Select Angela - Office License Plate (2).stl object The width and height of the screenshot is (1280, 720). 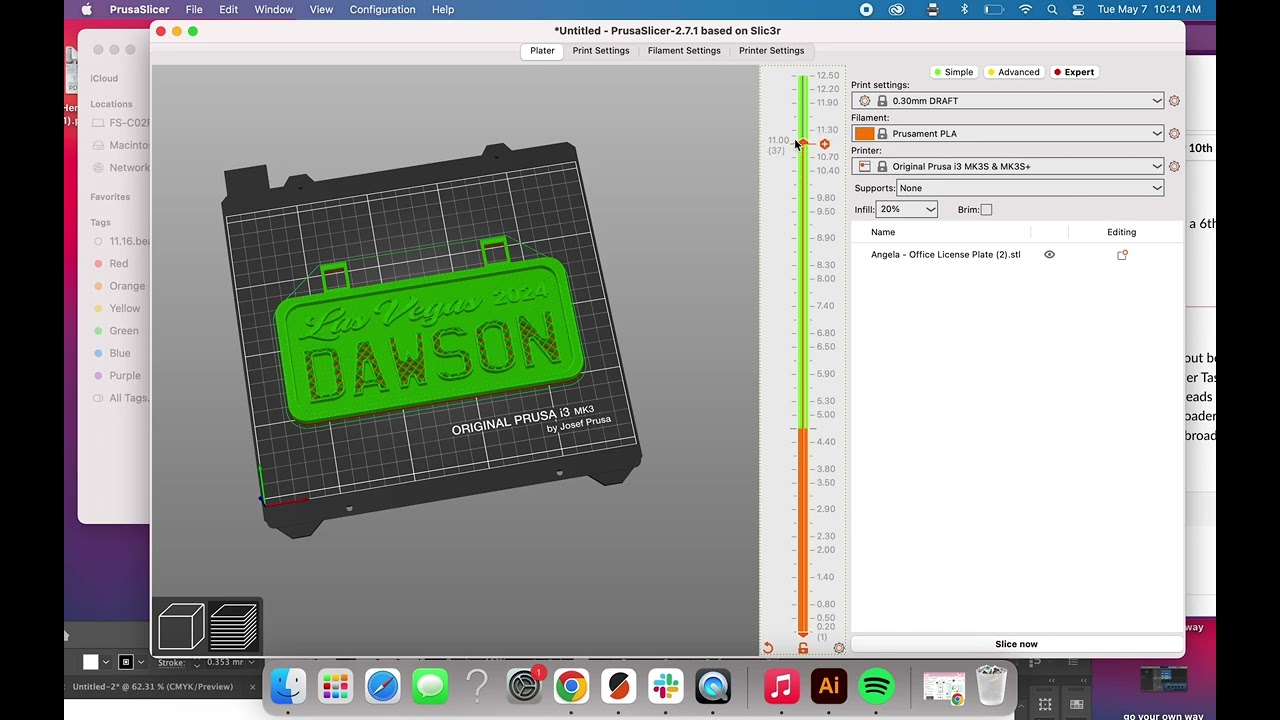[x=946, y=255]
